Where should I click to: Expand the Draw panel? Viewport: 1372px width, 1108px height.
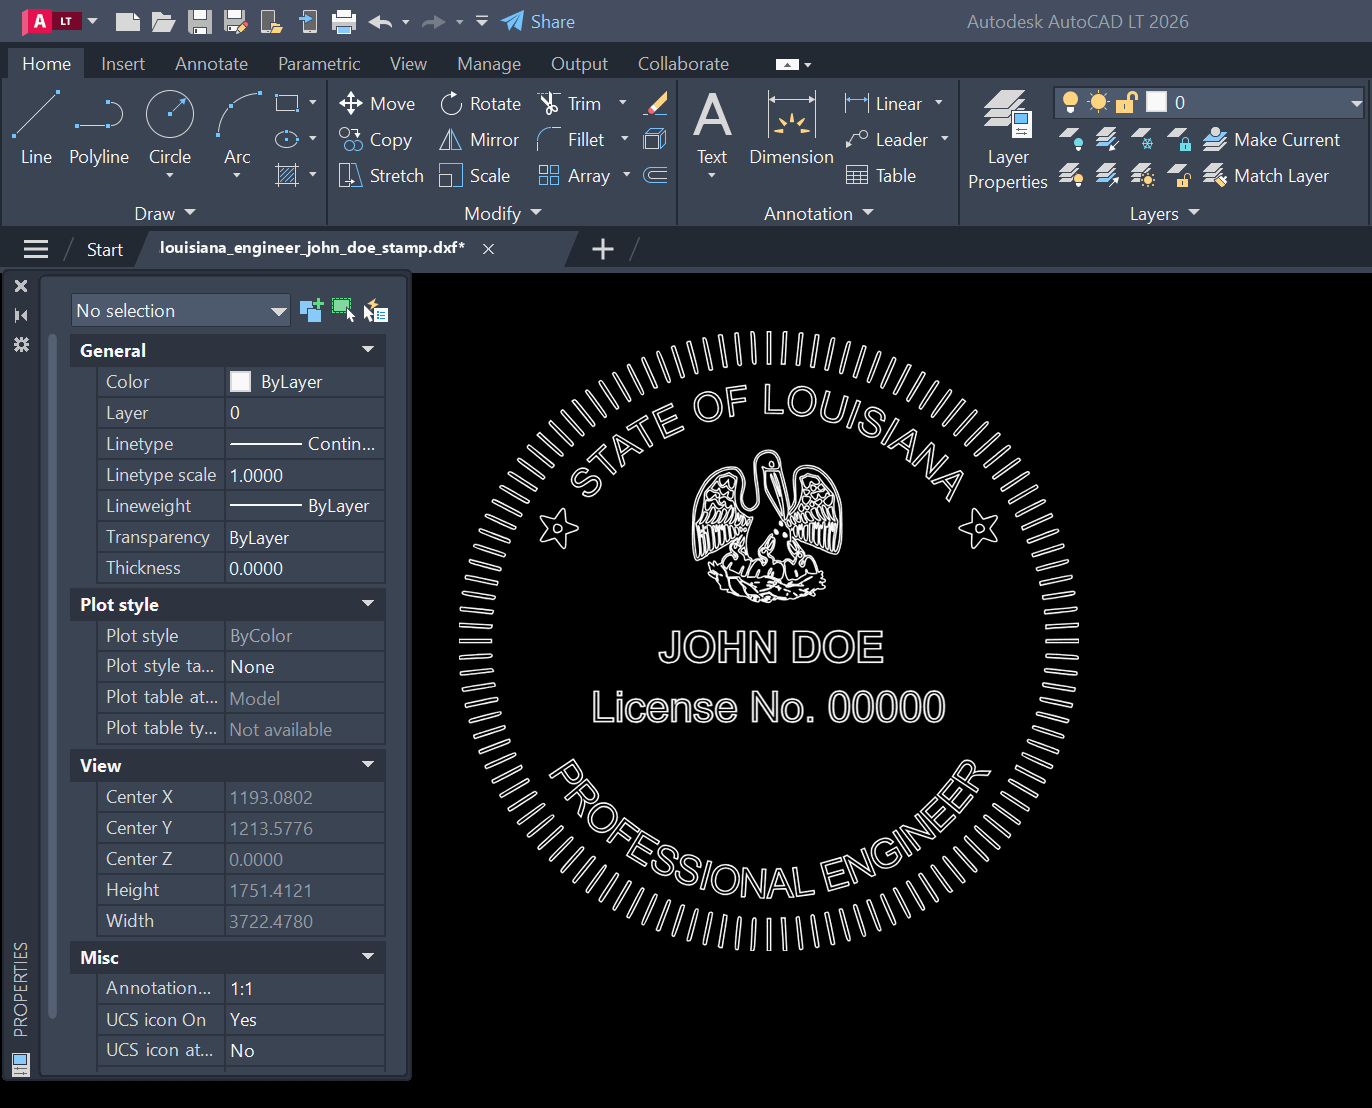tap(165, 213)
